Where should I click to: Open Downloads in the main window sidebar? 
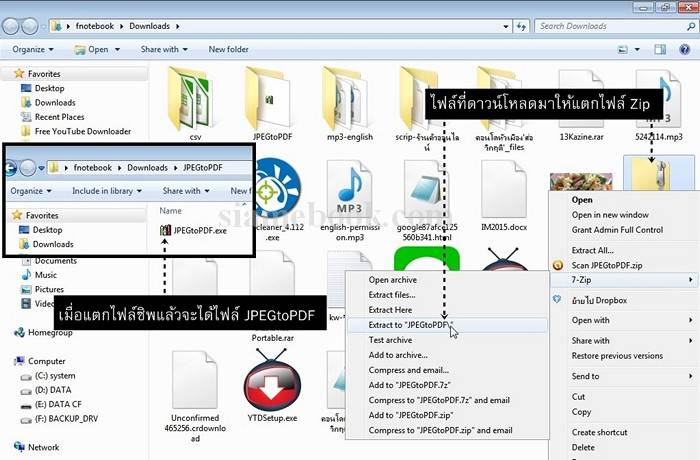pos(48,103)
